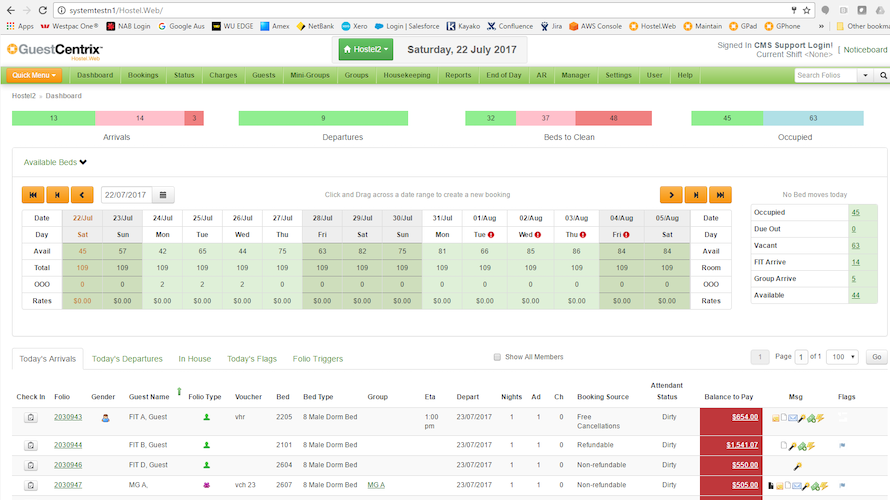Toggle Show All Members checkbox
Viewport: 890px width, 500px height.
coord(497,357)
